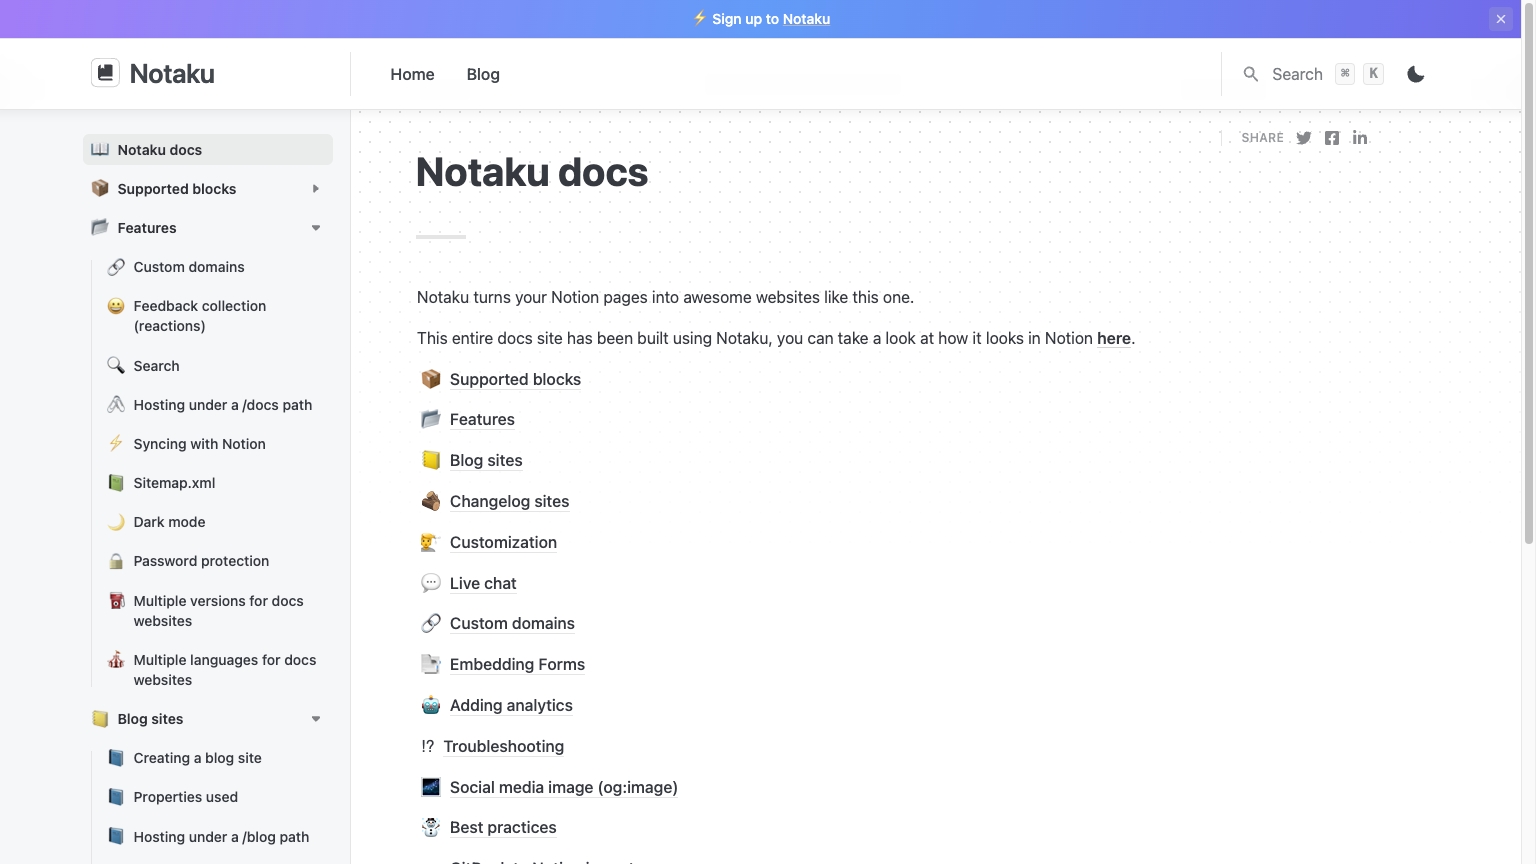1536x864 pixels.
Task: Share page on LinkedIn
Action: coord(1359,138)
